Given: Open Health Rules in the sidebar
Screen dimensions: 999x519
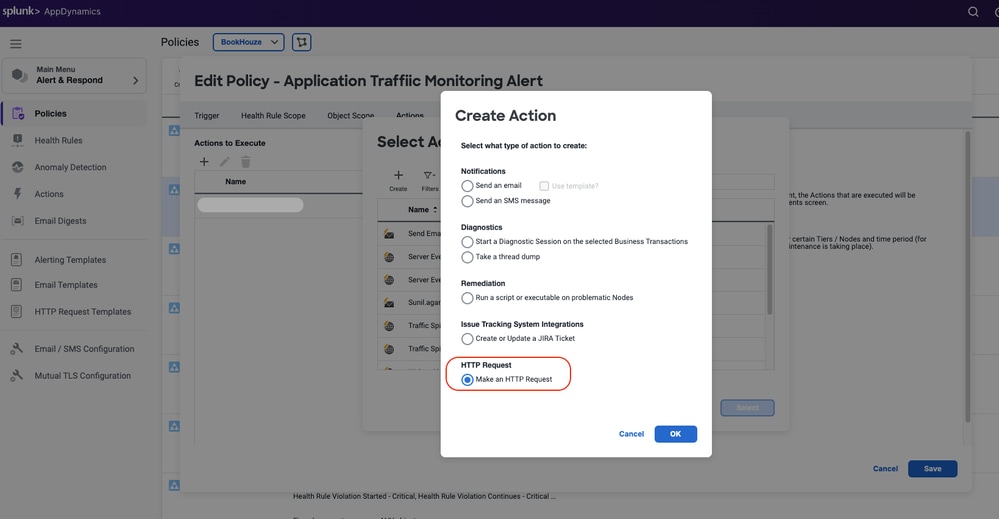Looking at the screenshot, I should (58, 140).
